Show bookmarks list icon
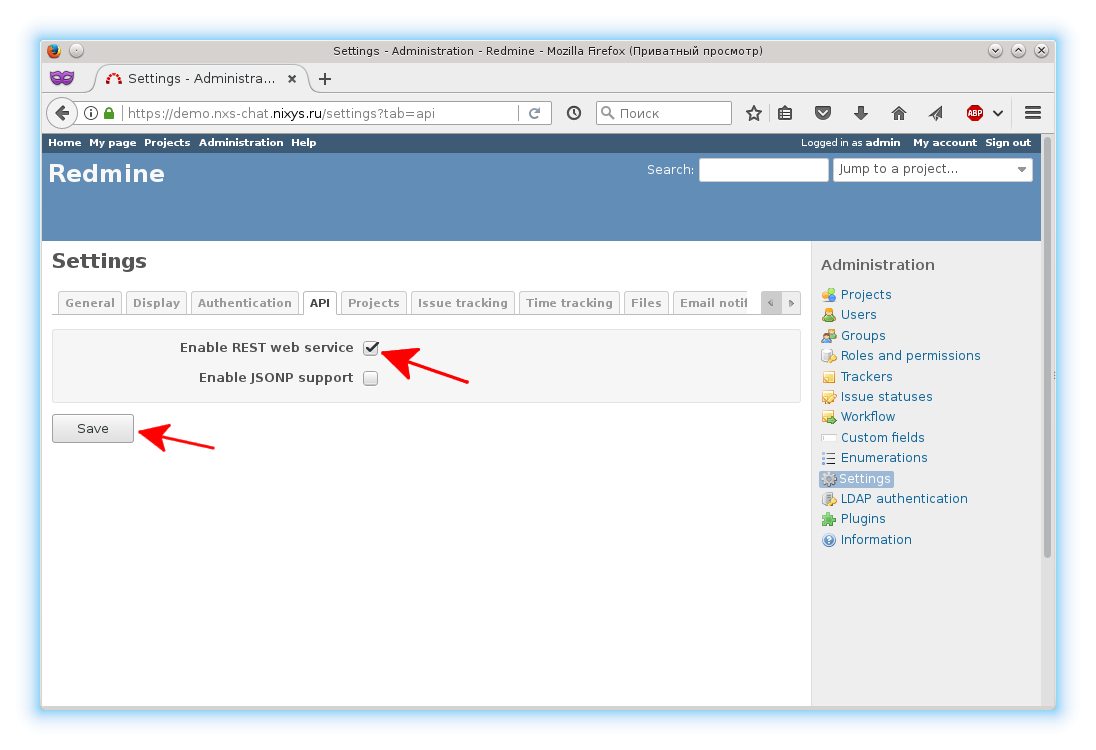The image size is (1096, 750). 785,113
